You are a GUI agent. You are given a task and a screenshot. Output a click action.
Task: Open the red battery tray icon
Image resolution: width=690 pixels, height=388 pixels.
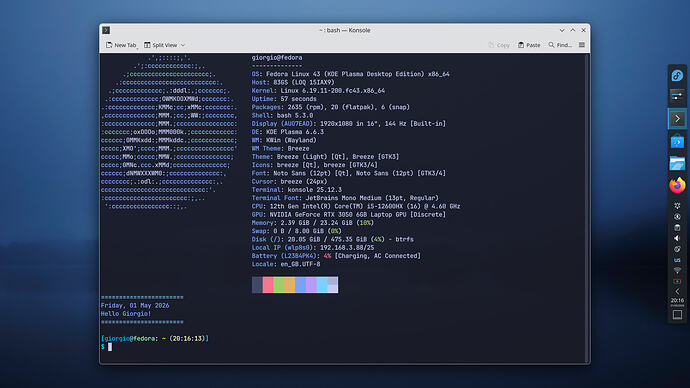click(x=677, y=281)
